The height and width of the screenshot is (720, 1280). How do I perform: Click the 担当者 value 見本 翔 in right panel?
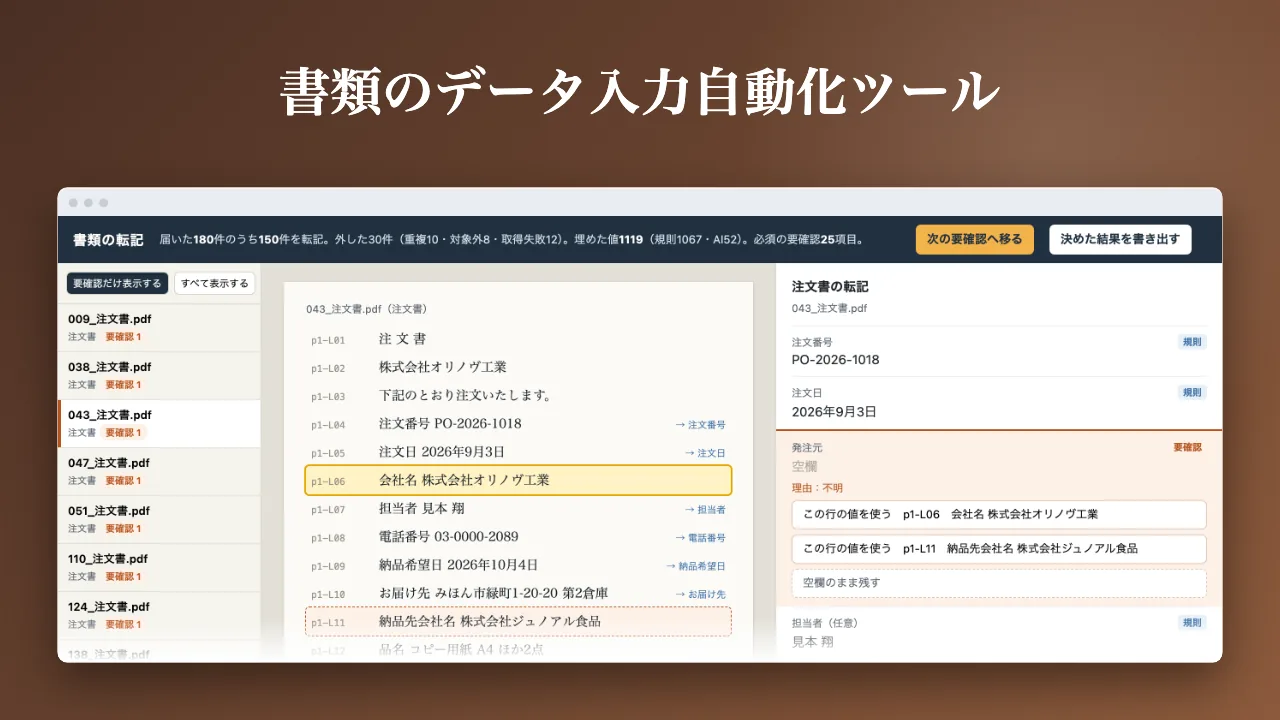click(x=813, y=642)
